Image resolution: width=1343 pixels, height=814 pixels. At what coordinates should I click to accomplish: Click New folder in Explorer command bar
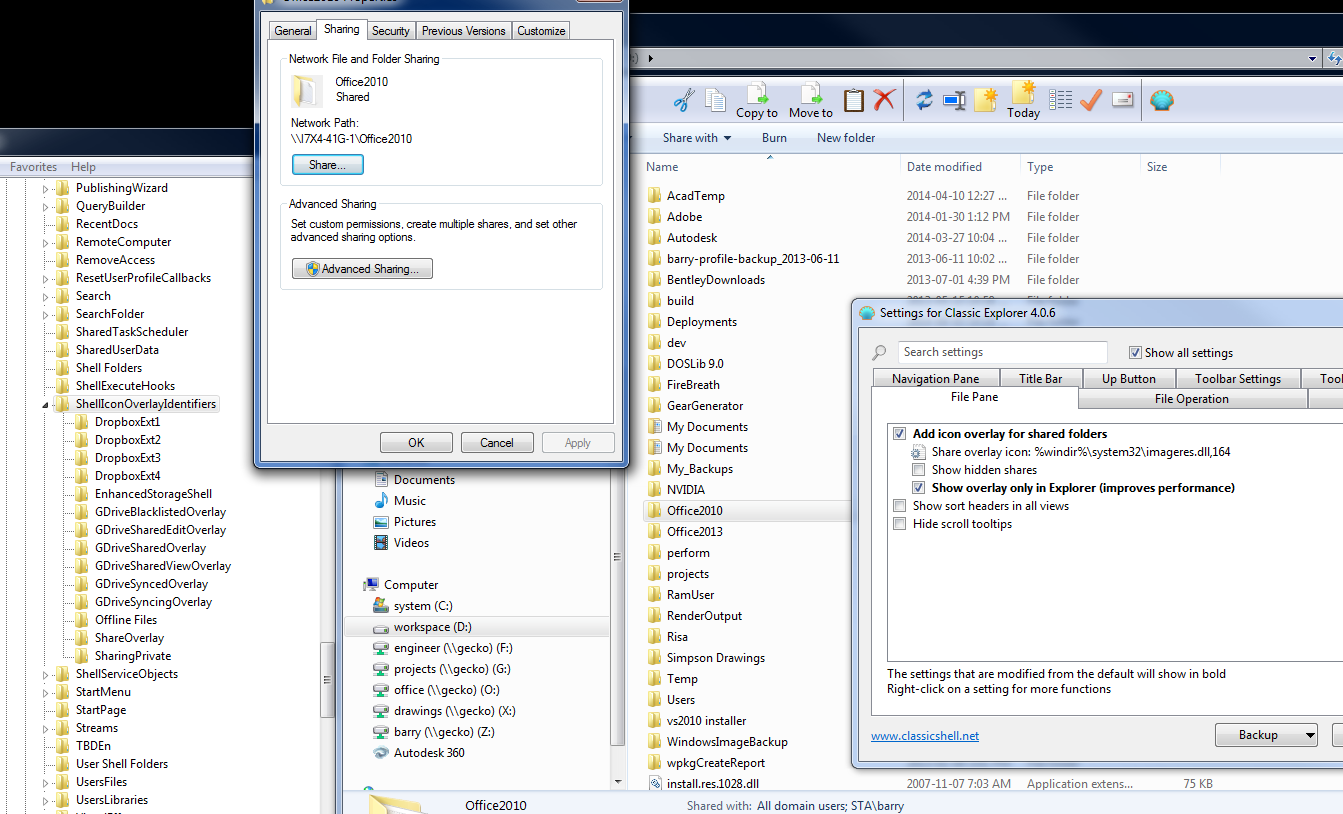(846, 138)
